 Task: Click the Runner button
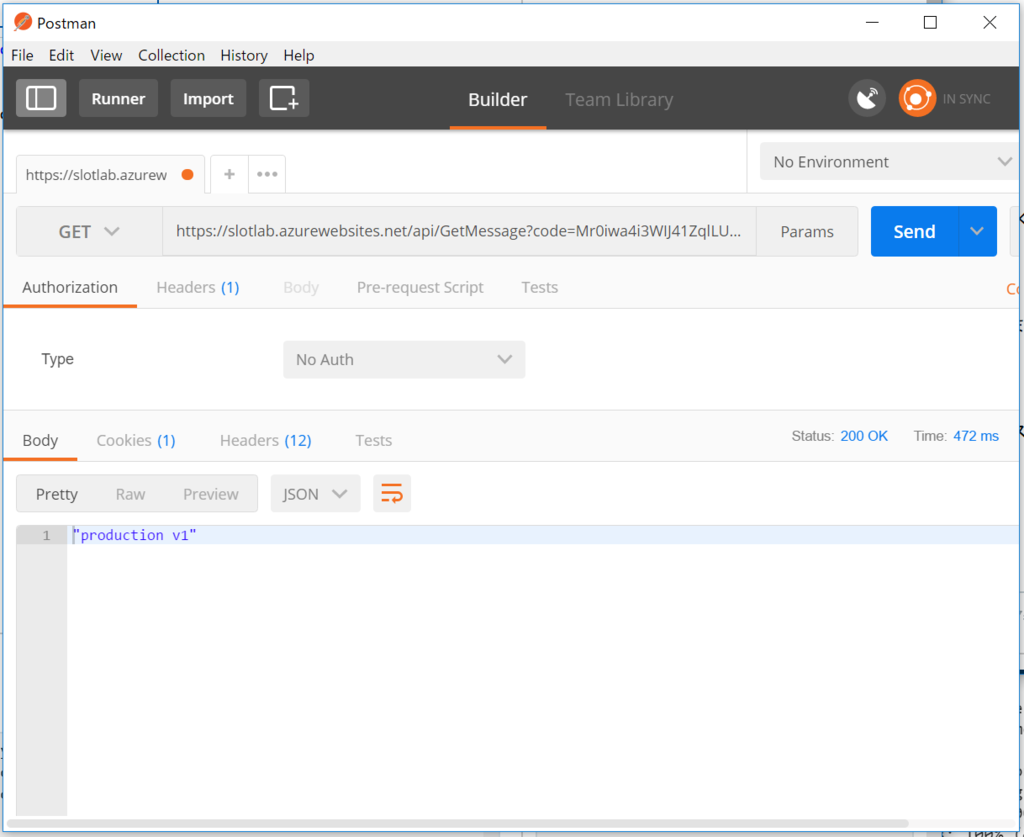[x=118, y=99]
